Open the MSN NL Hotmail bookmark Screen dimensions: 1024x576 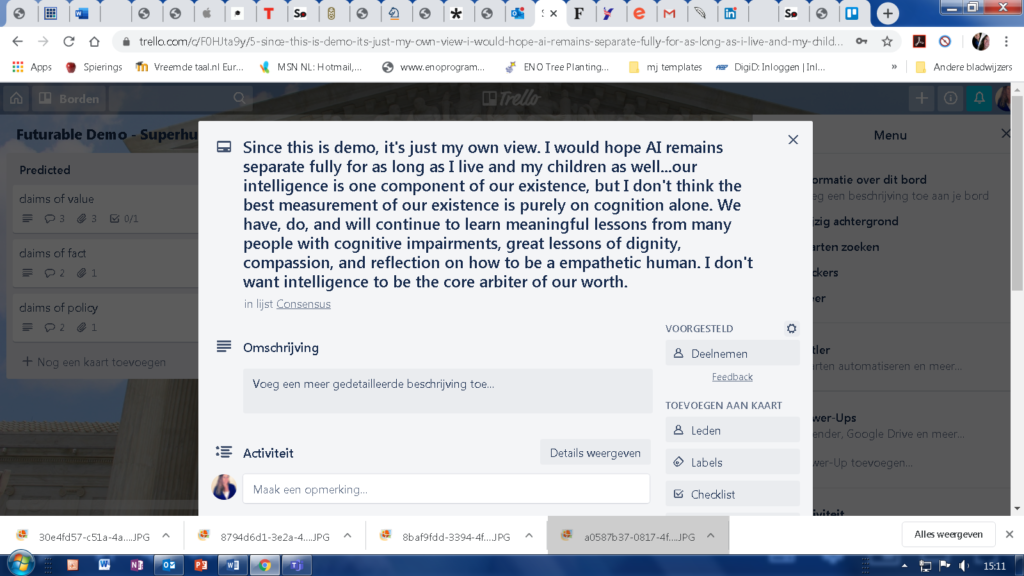[310, 67]
